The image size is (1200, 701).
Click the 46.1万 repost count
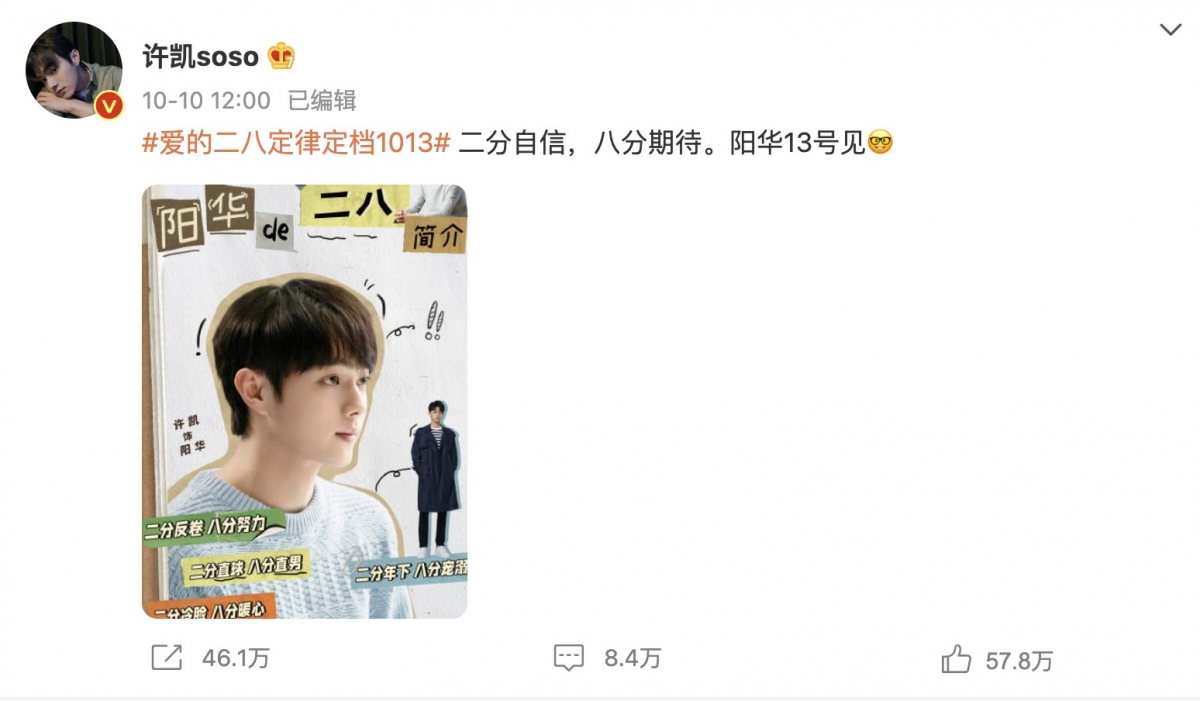click(x=235, y=658)
